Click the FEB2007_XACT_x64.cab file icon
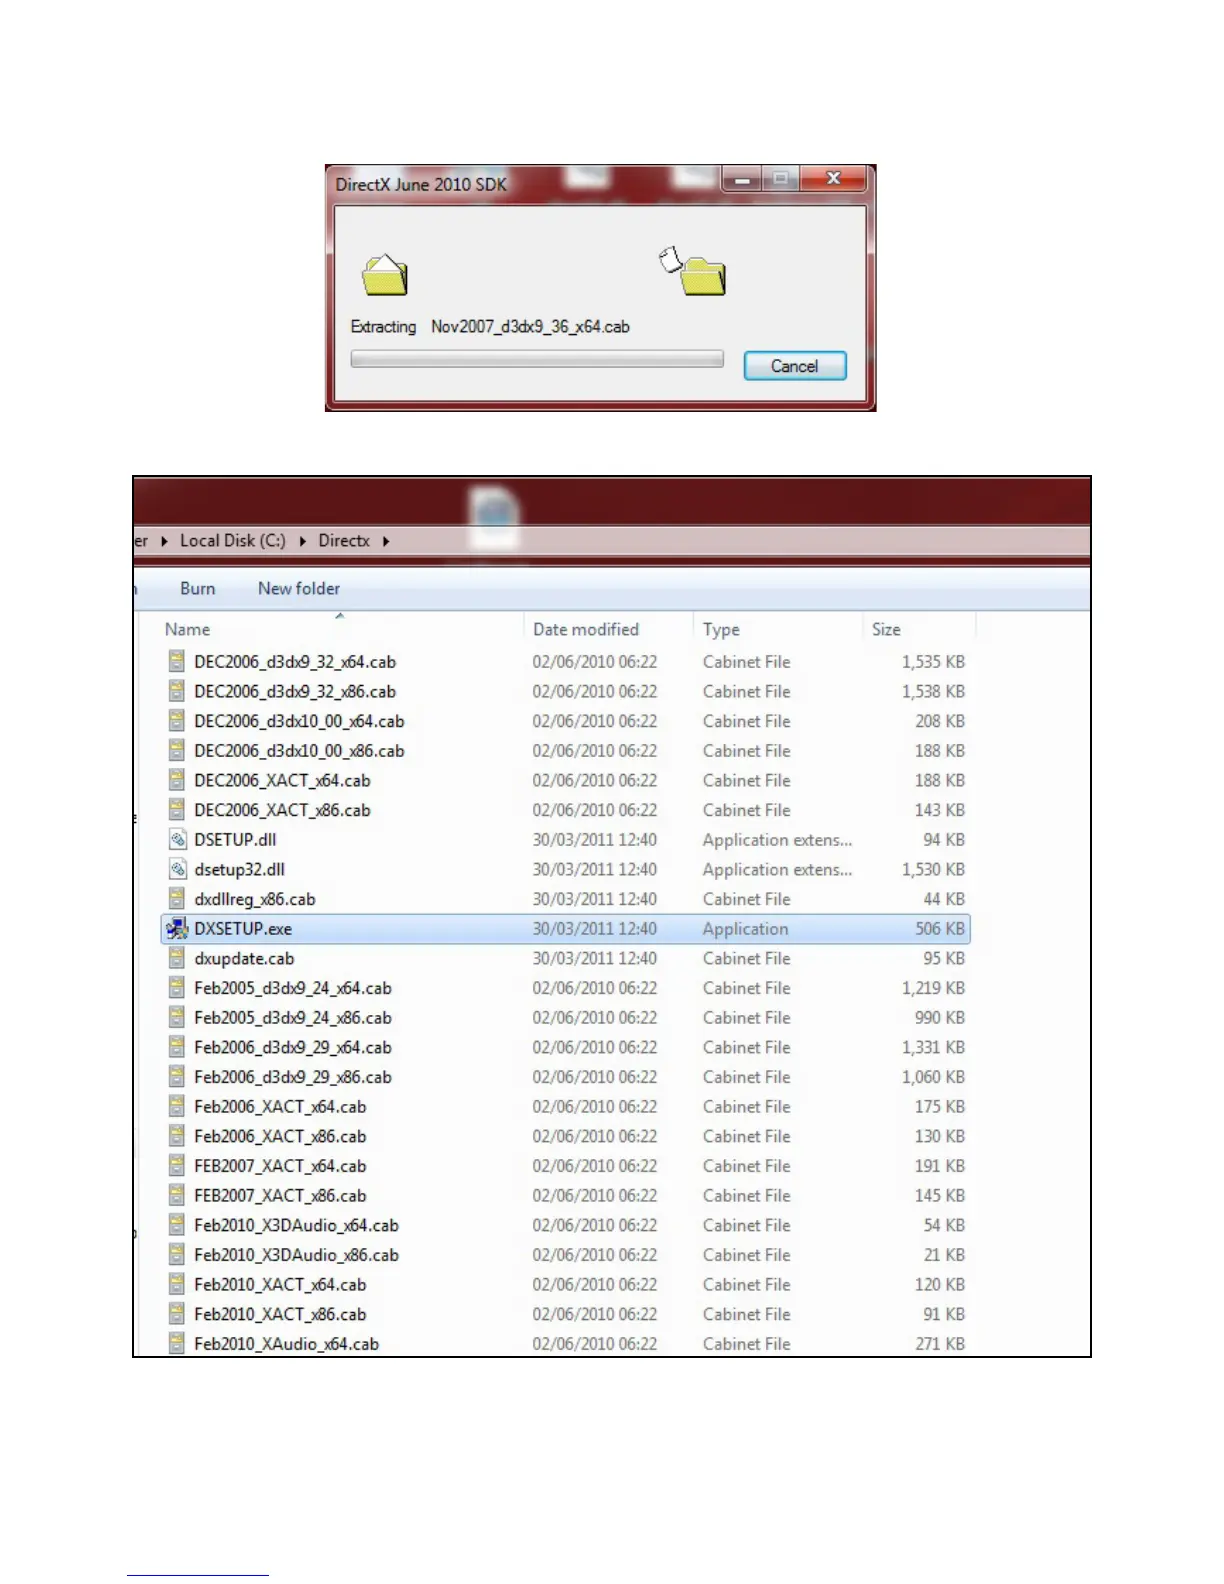Screen dimensions: 1224x1584 [x=177, y=1166]
